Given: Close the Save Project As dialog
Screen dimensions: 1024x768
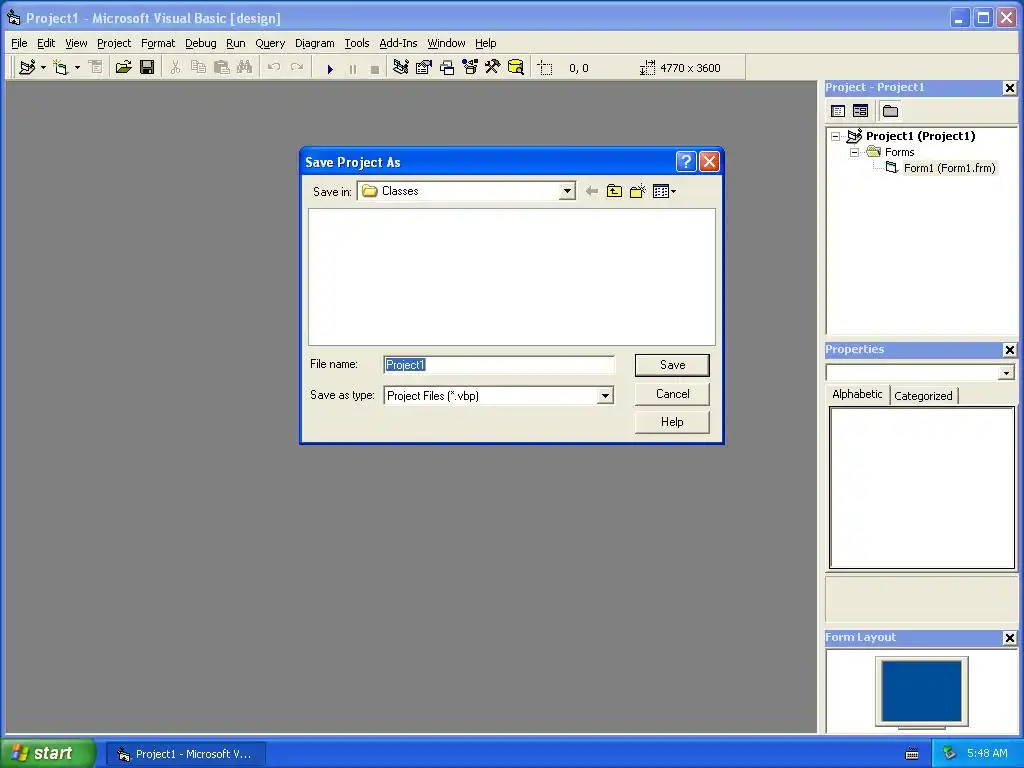Looking at the screenshot, I should [x=709, y=161].
